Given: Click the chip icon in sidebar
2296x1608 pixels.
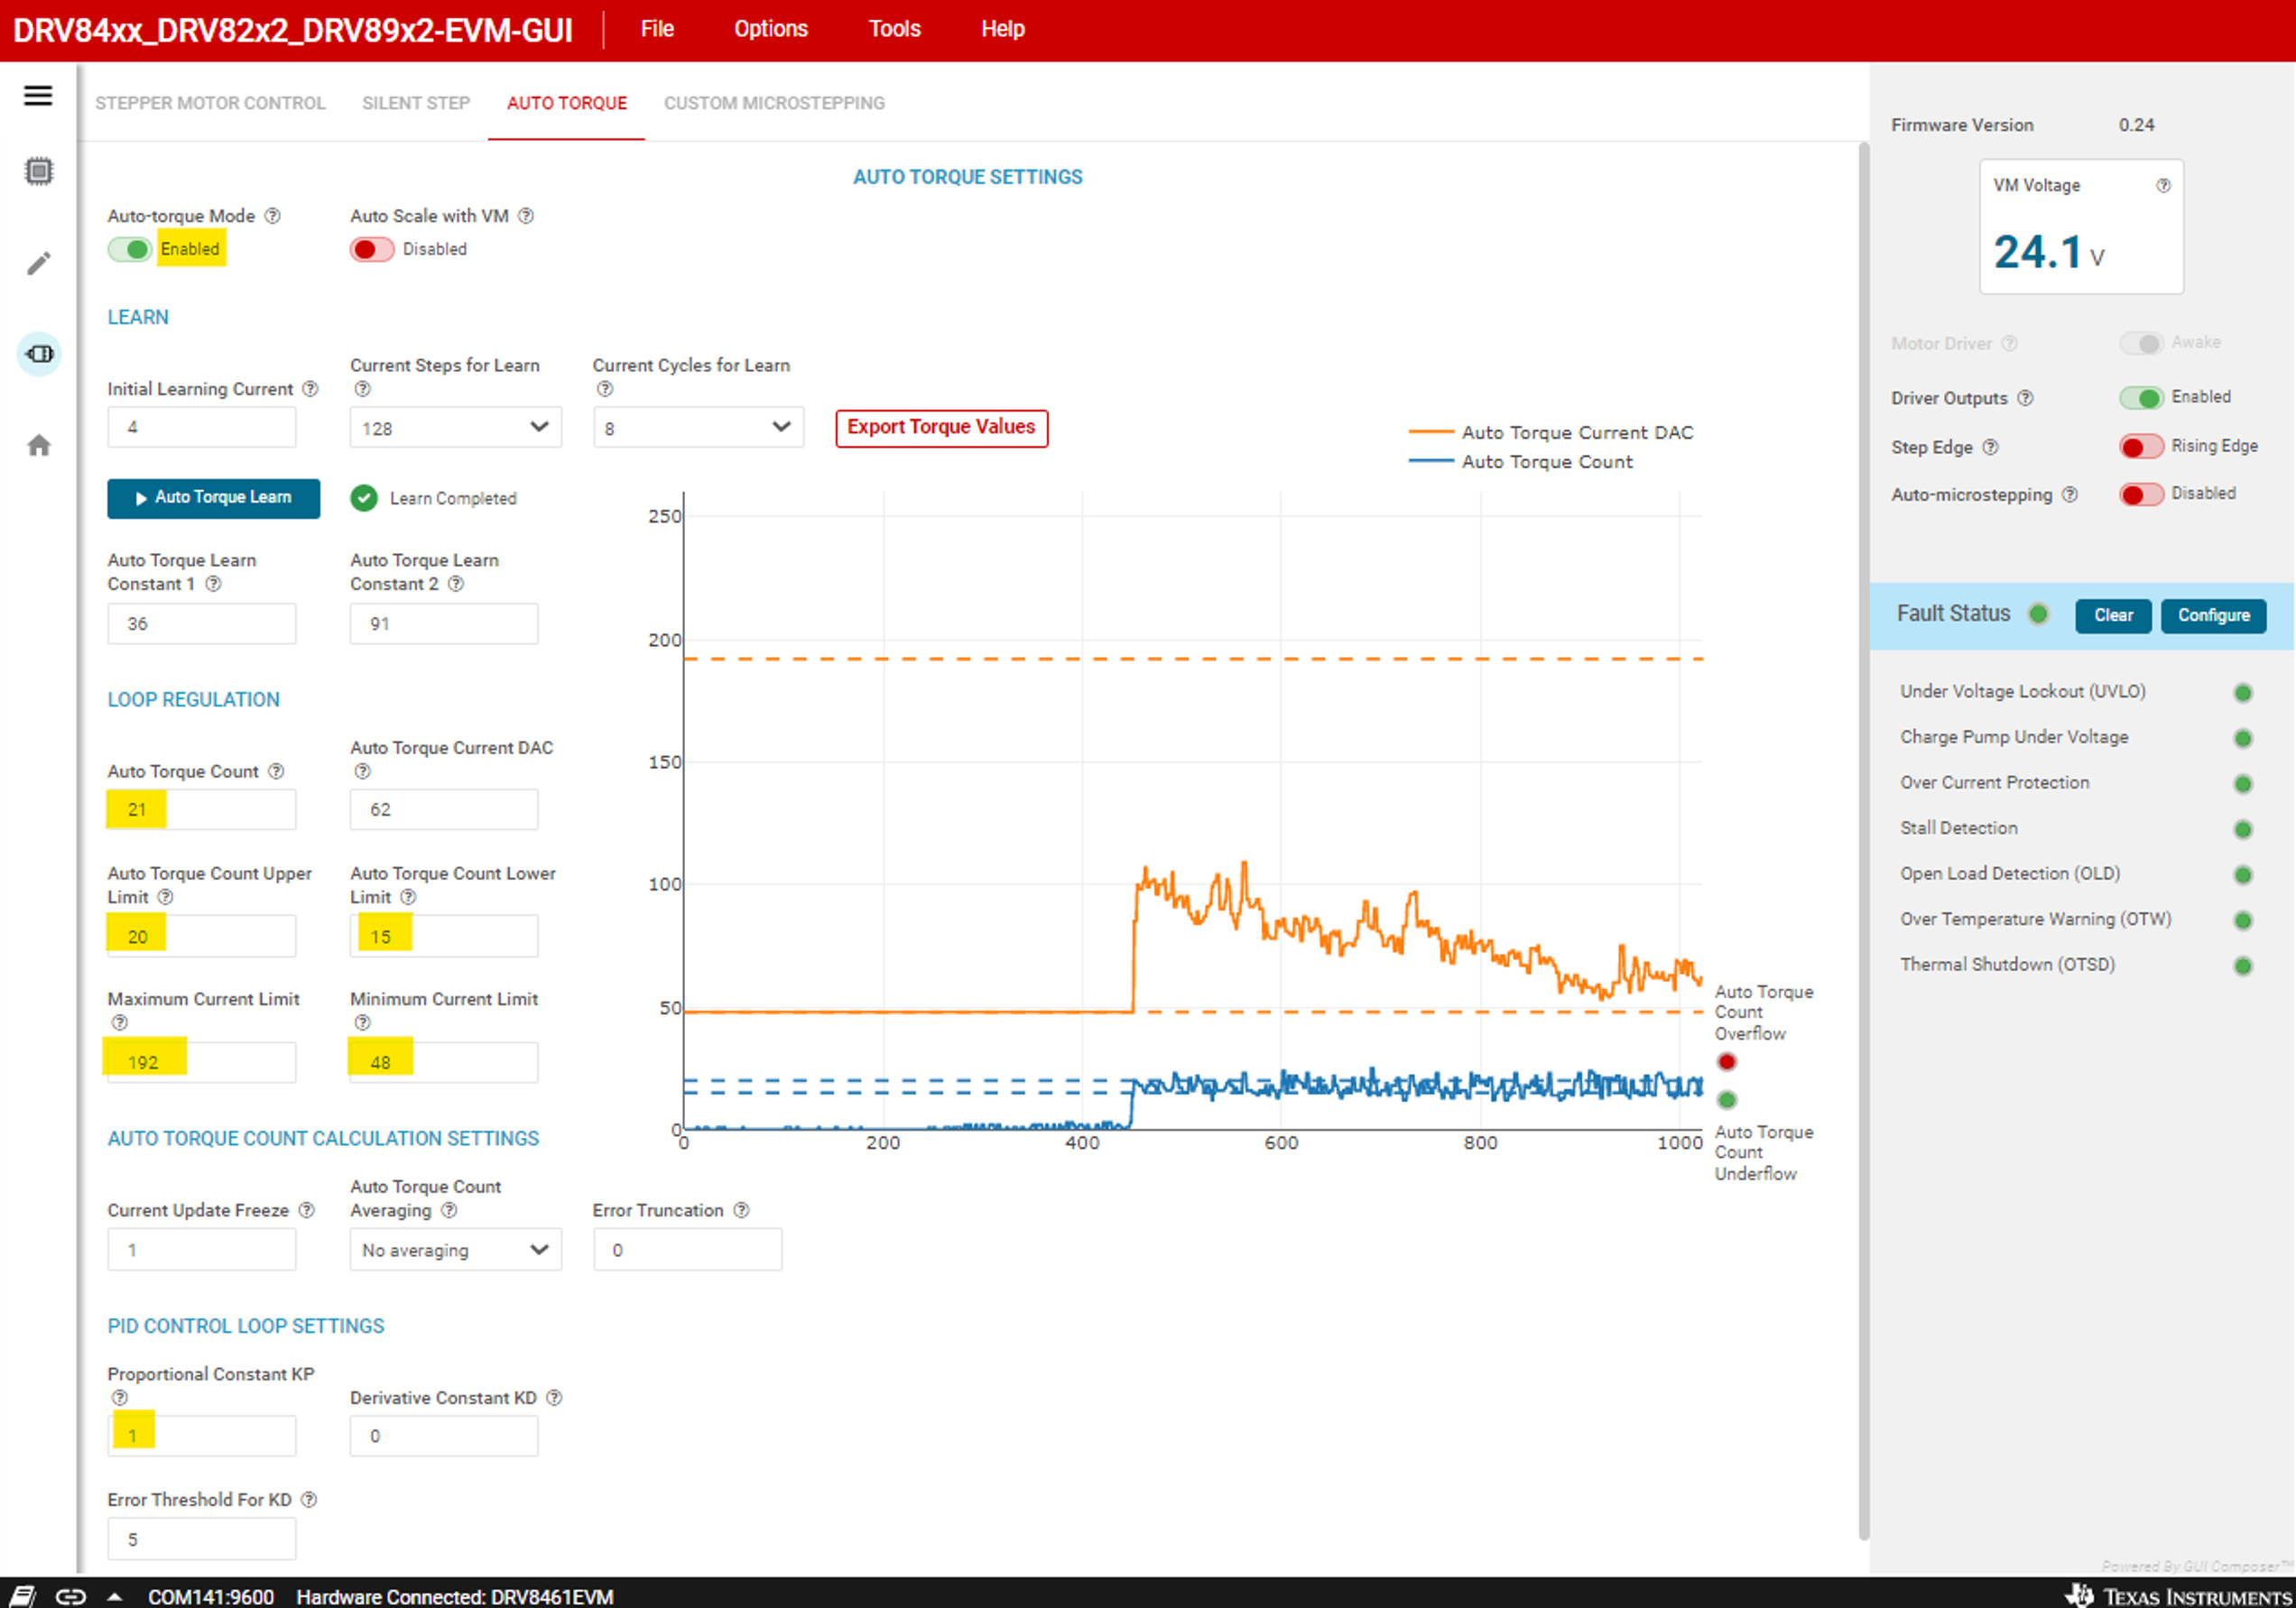Looking at the screenshot, I should (38, 171).
